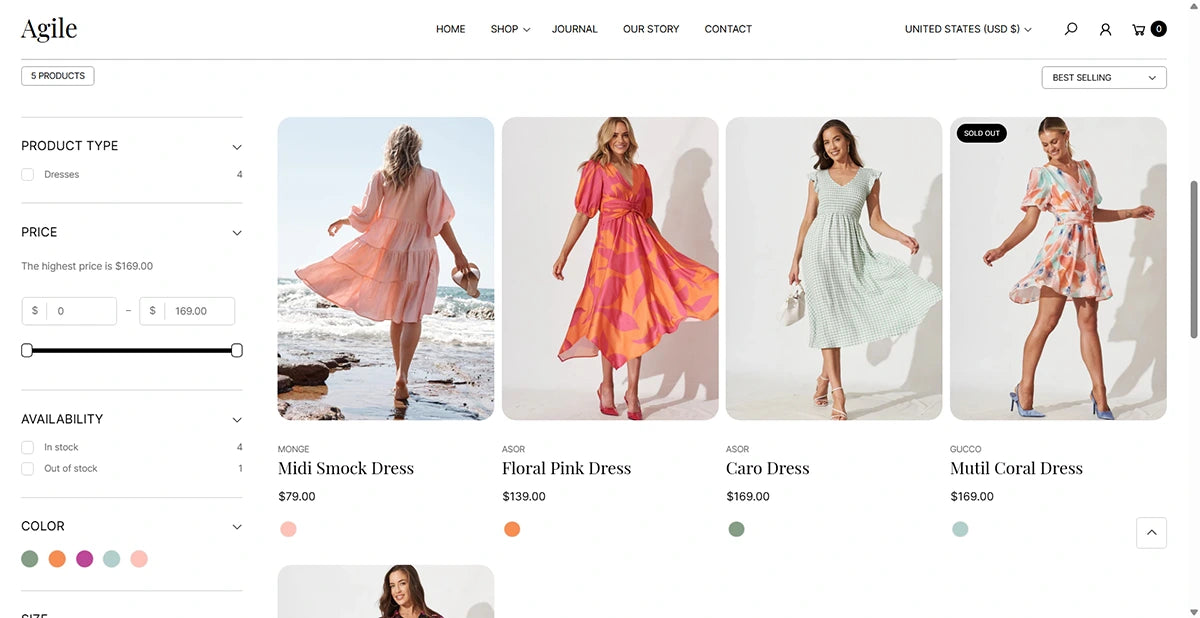The height and width of the screenshot is (618, 1200).
Task: Select the light pink color filter swatch
Action: click(139, 559)
